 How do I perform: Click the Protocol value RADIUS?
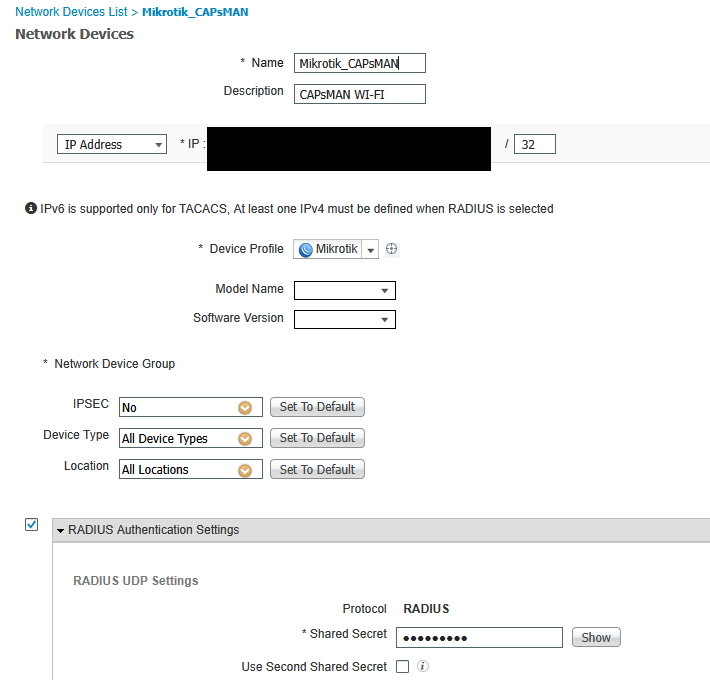[x=426, y=608]
